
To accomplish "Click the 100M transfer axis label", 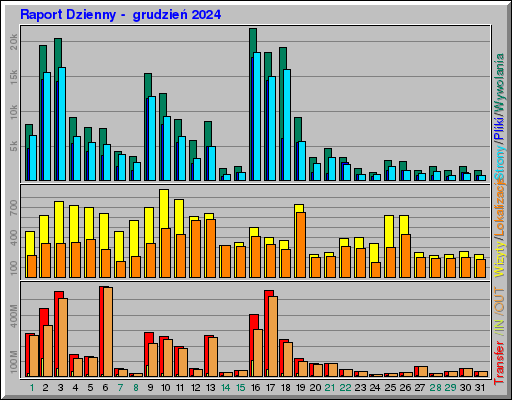I will tap(13, 362).
